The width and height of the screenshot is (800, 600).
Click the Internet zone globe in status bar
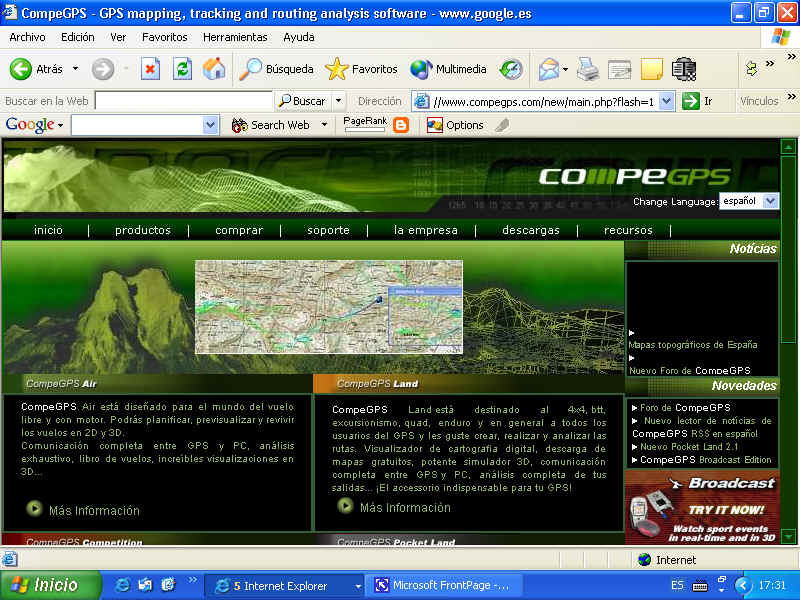(645, 560)
